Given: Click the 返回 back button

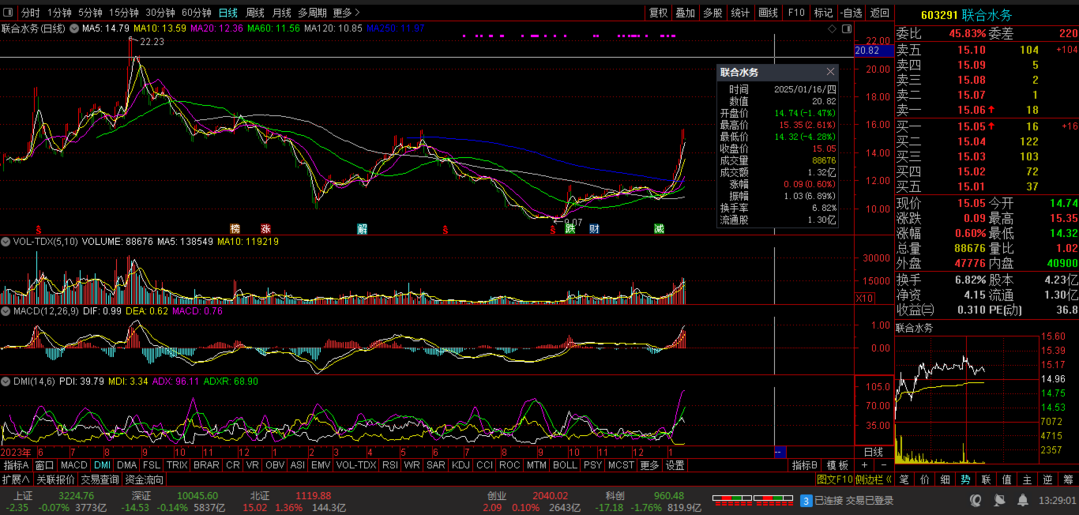Looking at the screenshot, I should 879,13.
